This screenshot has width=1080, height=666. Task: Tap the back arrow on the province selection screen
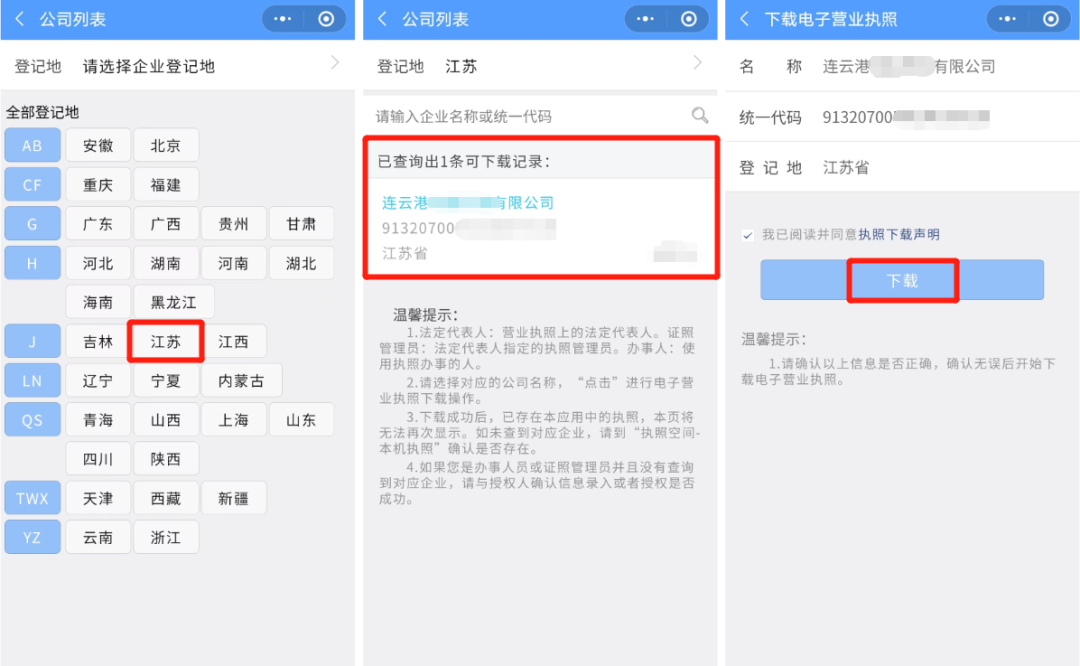(x=20, y=19)
